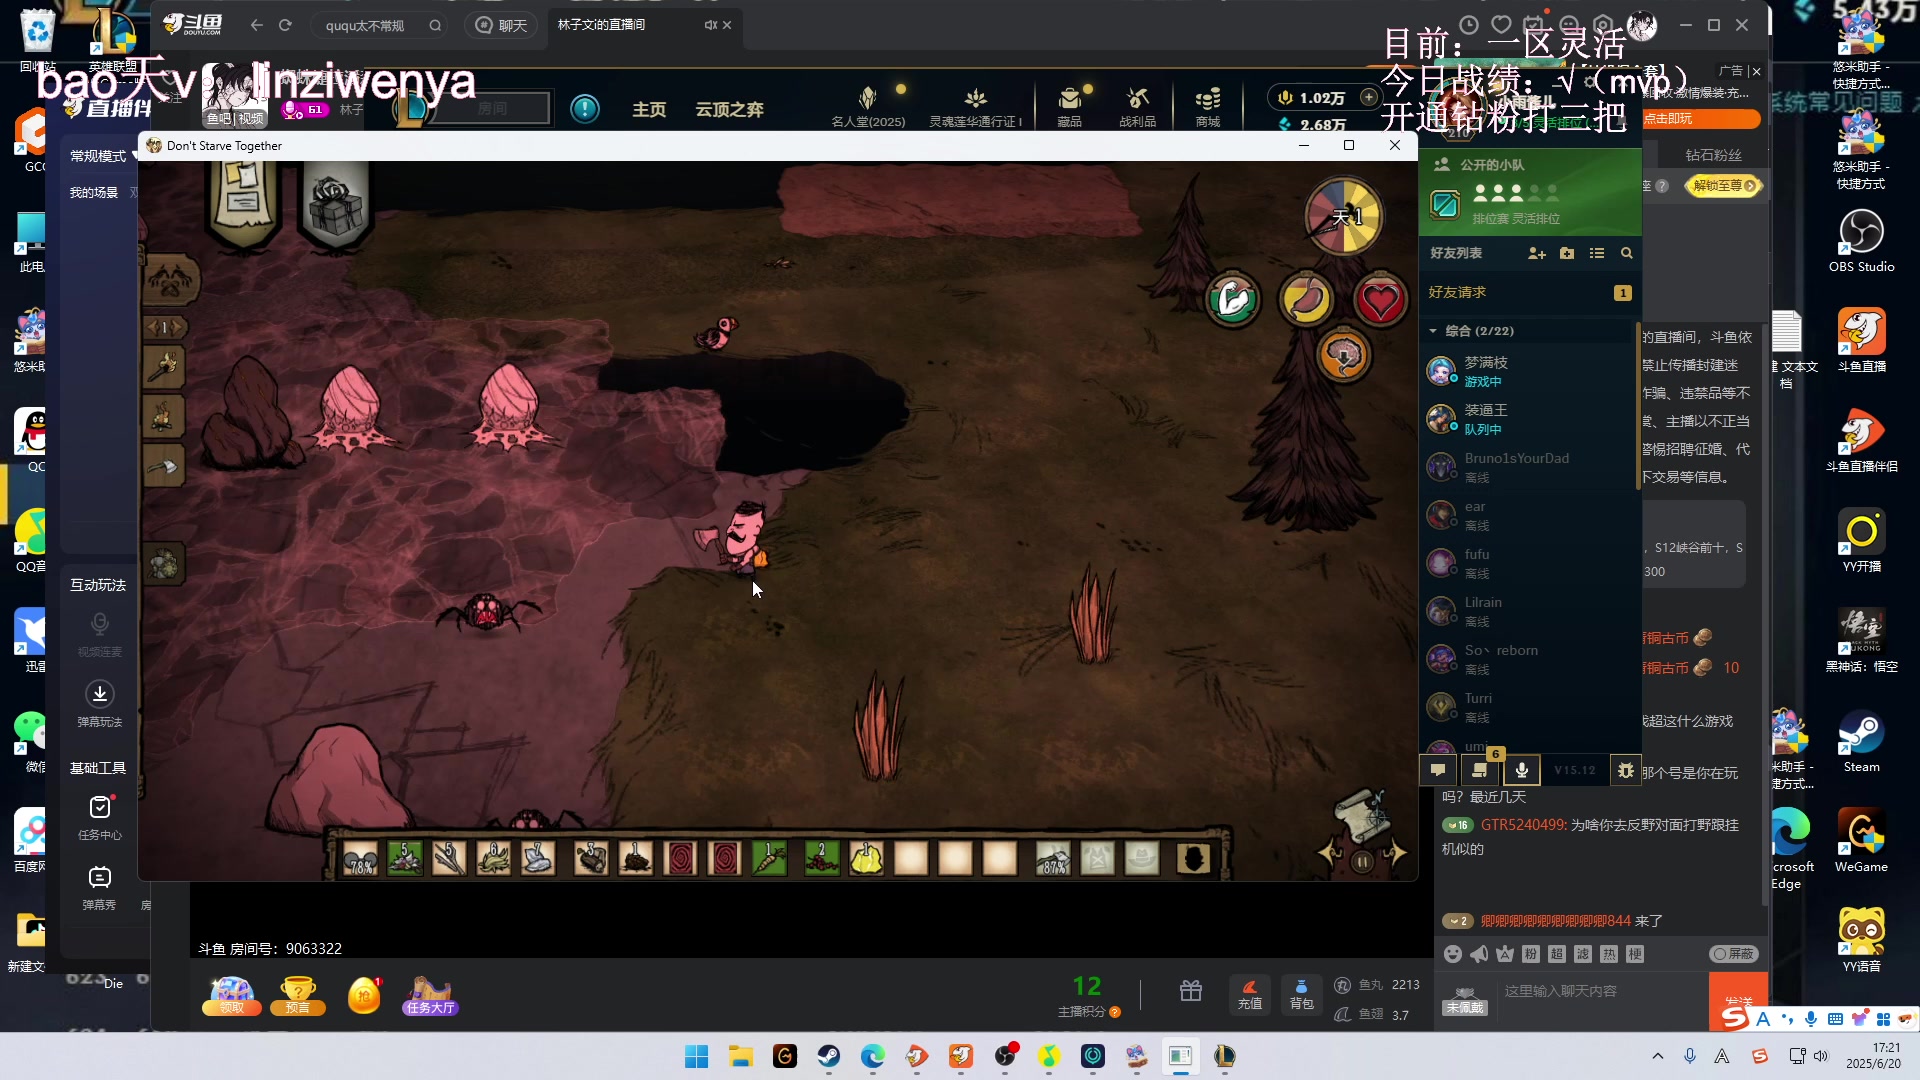
Task: Open 弹幕玩法 in Douyu companion sidebar
Action: pyautogui.click(x=99, y=704)
